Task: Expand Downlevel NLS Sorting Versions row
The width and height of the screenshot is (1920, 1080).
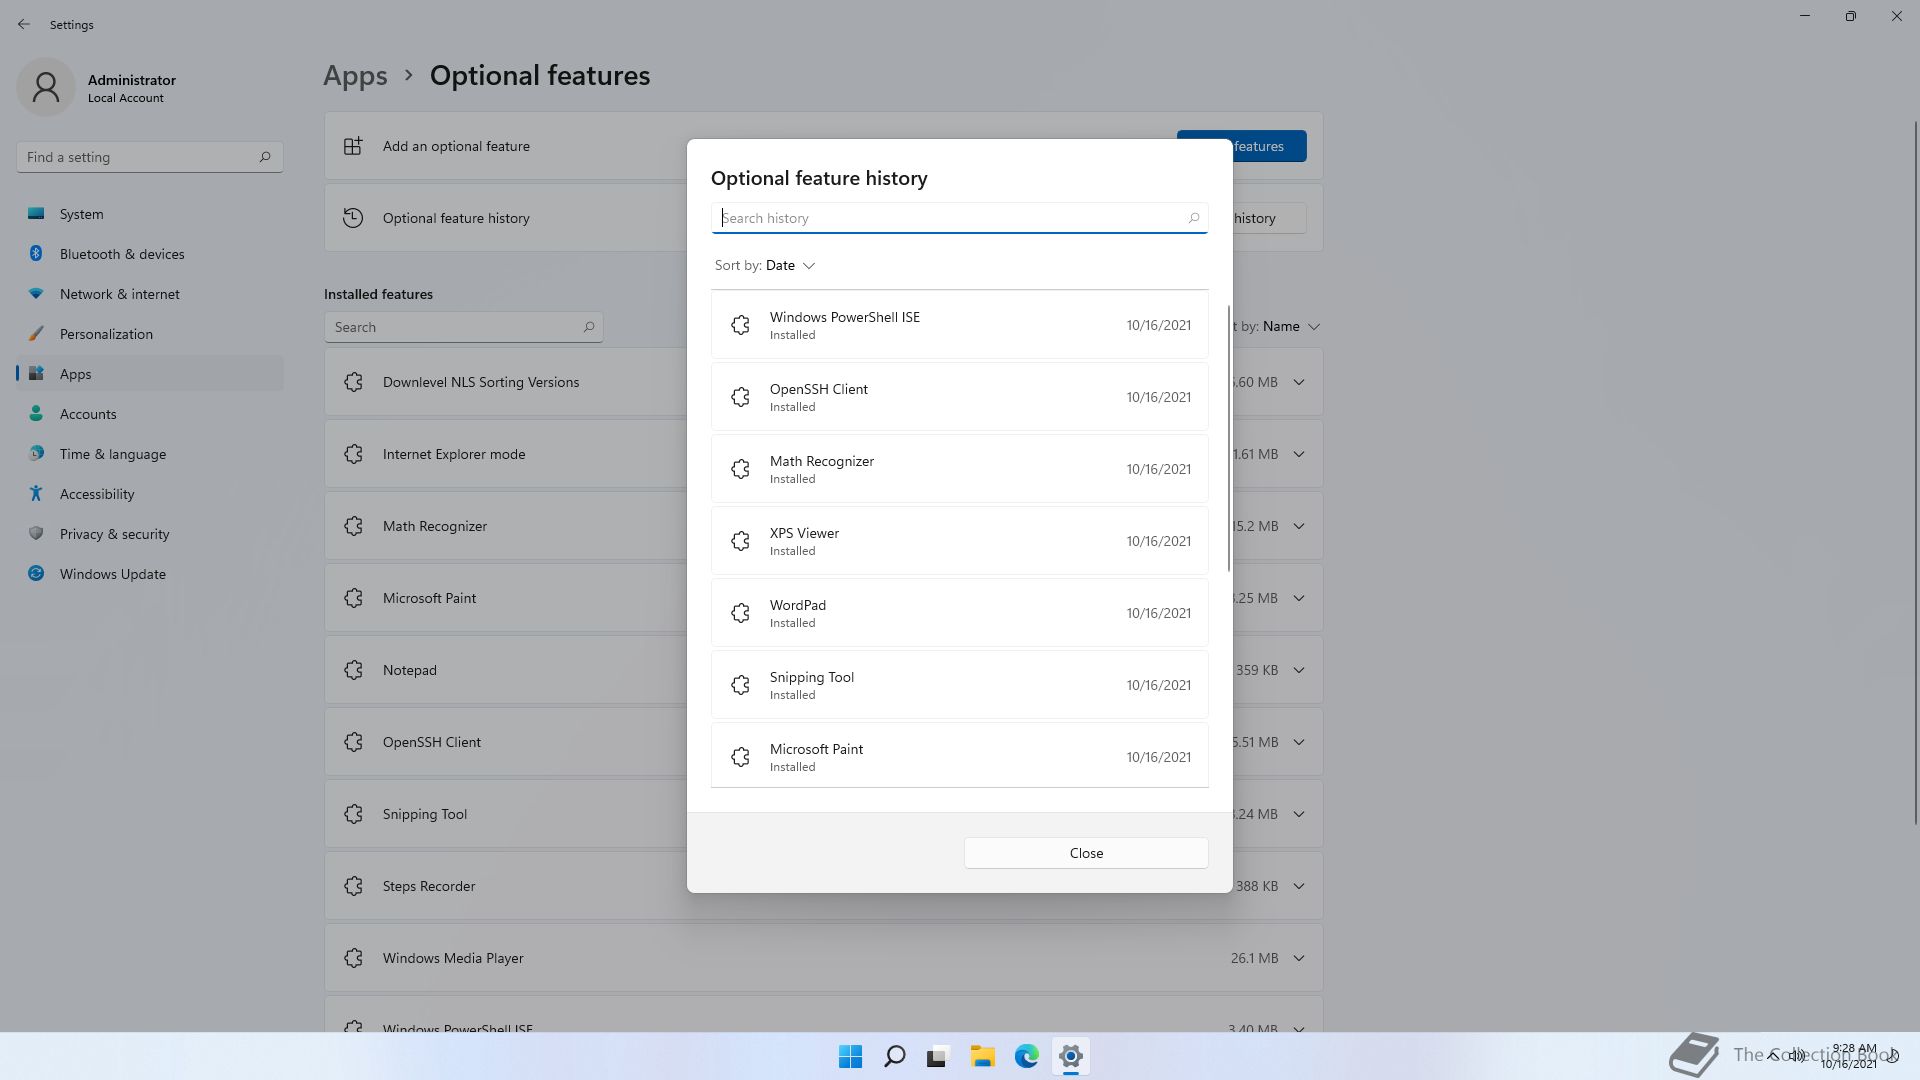Action: [x=1299, y=382]
